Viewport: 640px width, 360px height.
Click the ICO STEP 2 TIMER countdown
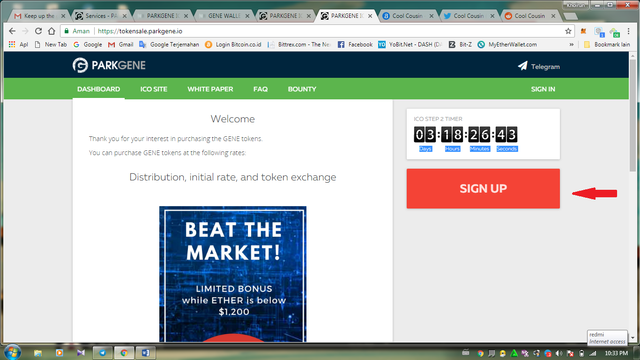click(x=466, y=135)
